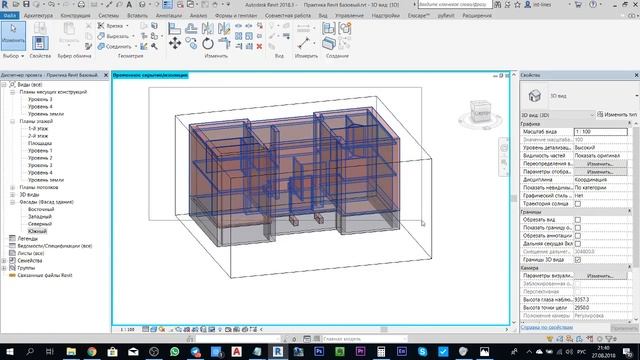
Task: Switch to the Архитектура ribbon tab
Action: click(x=38, y=16)
